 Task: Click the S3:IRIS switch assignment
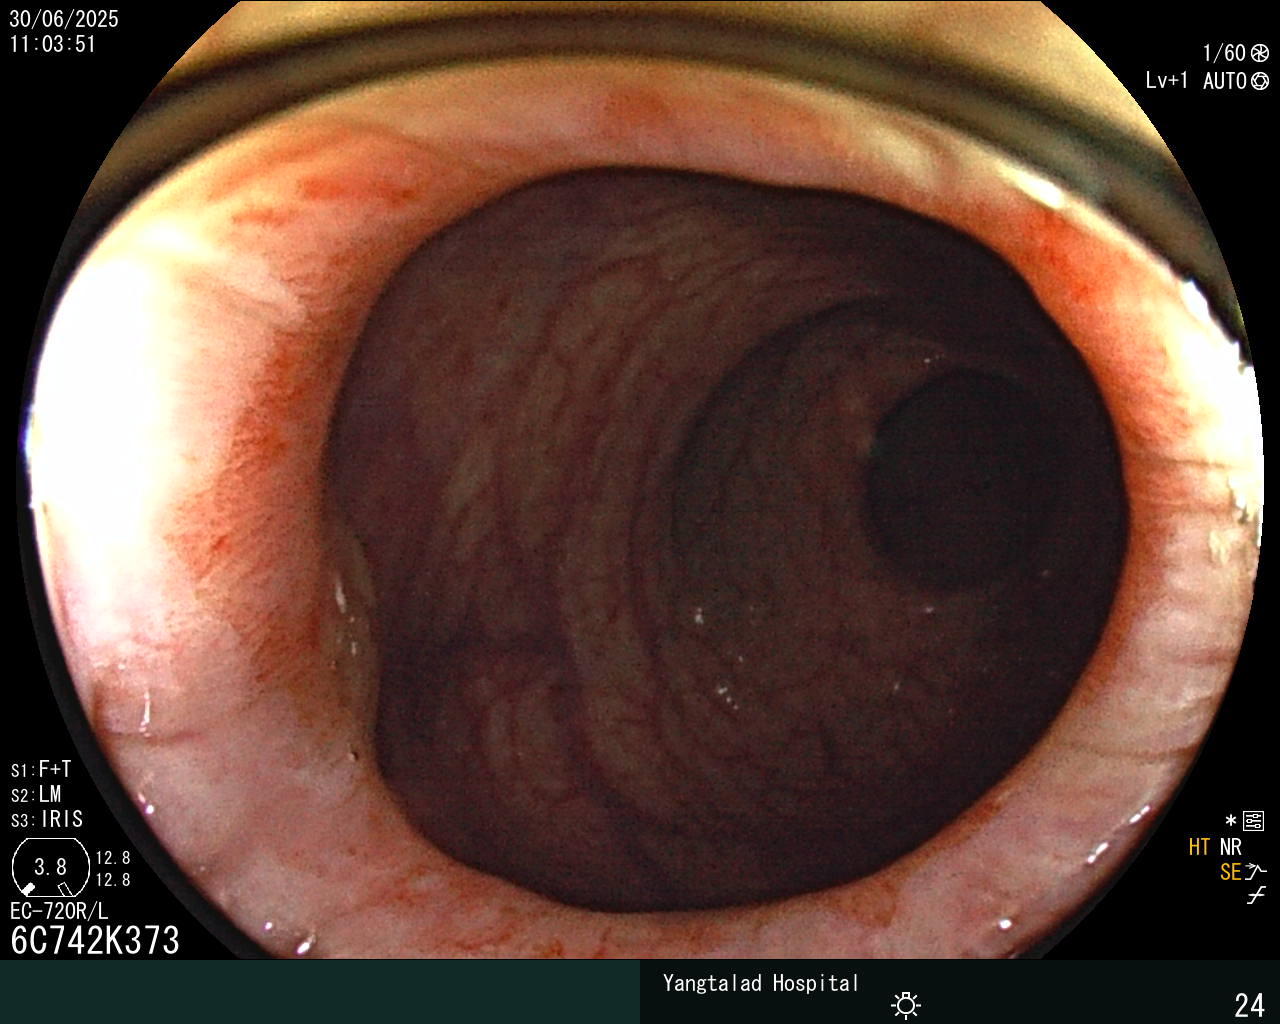click(x=47, y=820)
